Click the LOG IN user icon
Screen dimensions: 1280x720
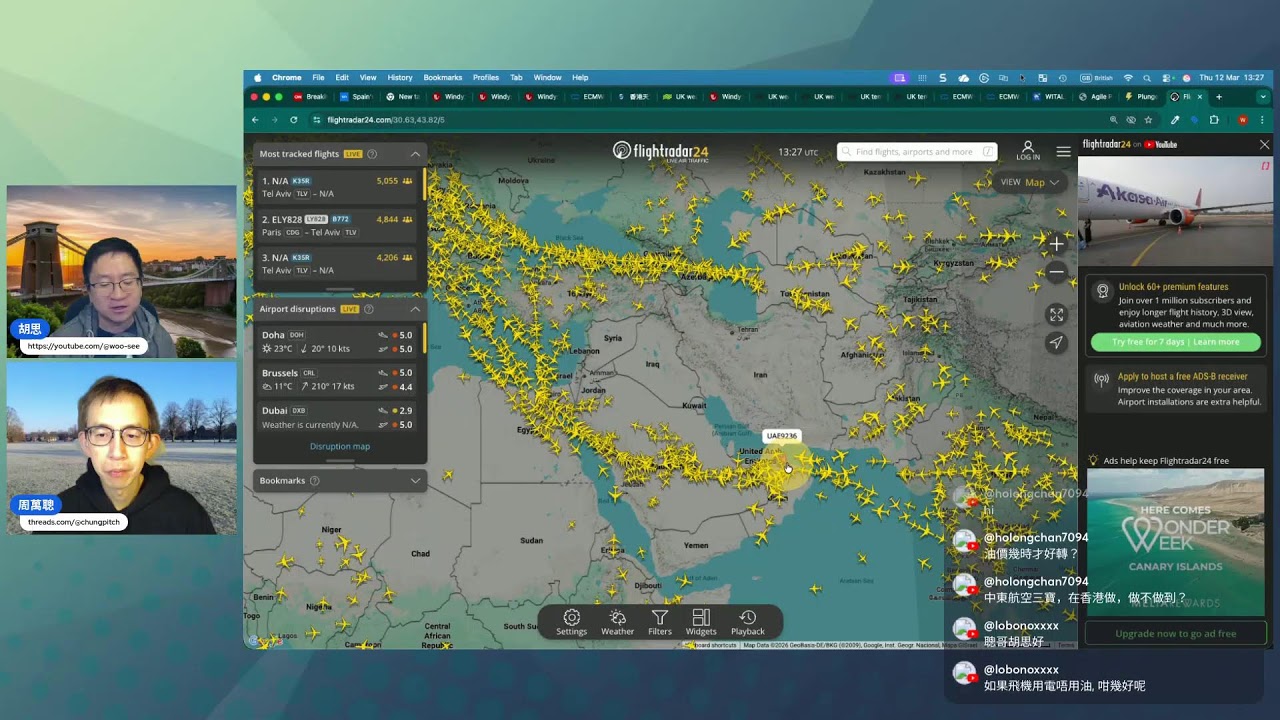(x=1028, y=151)
